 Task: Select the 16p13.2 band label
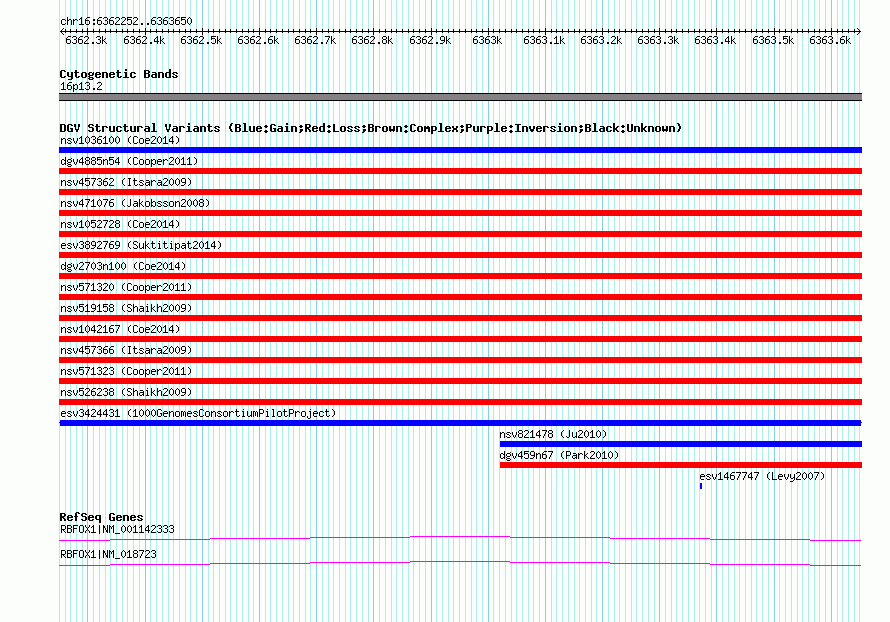point(81,86)
